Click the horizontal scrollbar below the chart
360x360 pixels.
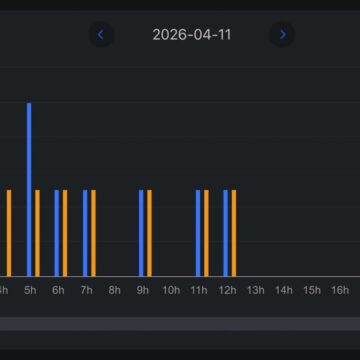(180, 324)
